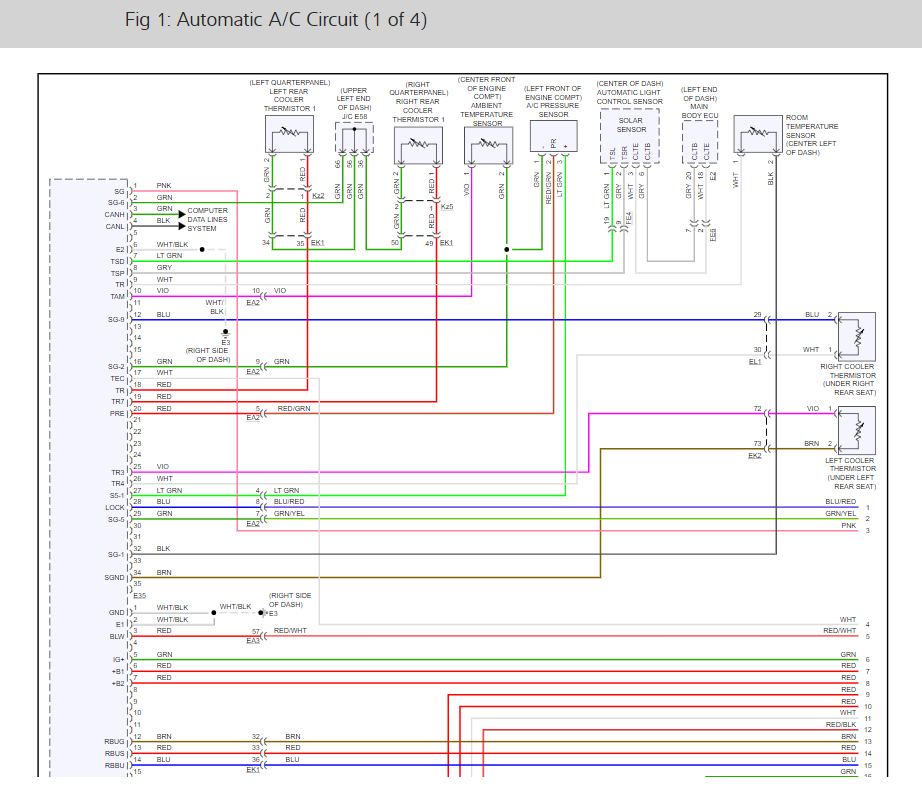Viewport: 922px width, 806px height.
Task: Click the LOCK pin label
Action: point(116,507)
